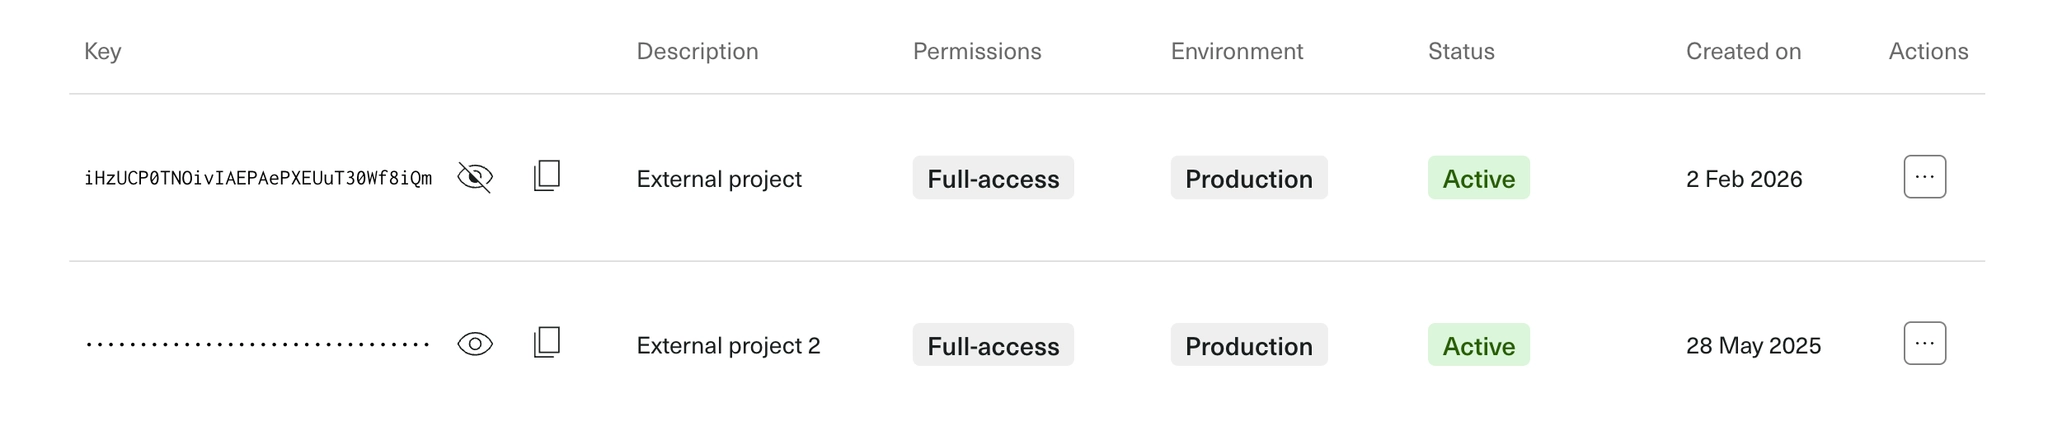Click the Description column header
The height and width of the screenshot is (425, 2048).
(697, 51)
